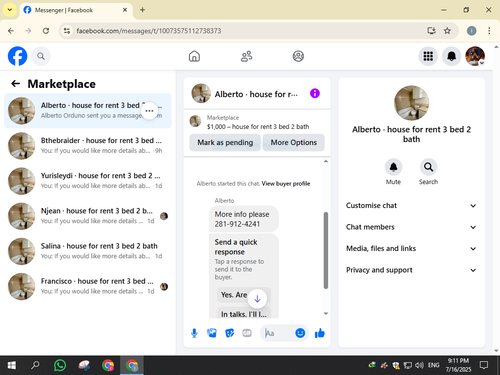Open the Windows notification center
The image size is (500, 375).
[484, 365]
